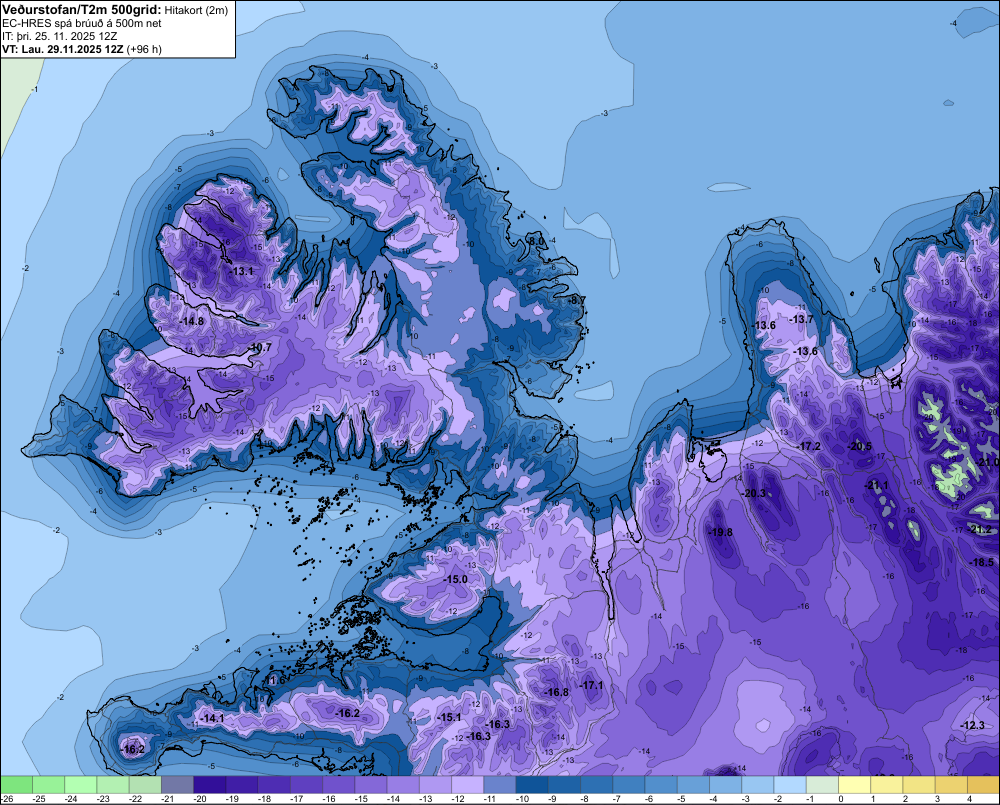The width and height of the screenshot is (1000, 805).
Task: Click the -12.3 temperature value on map
Action: click(x=973, y=725)
